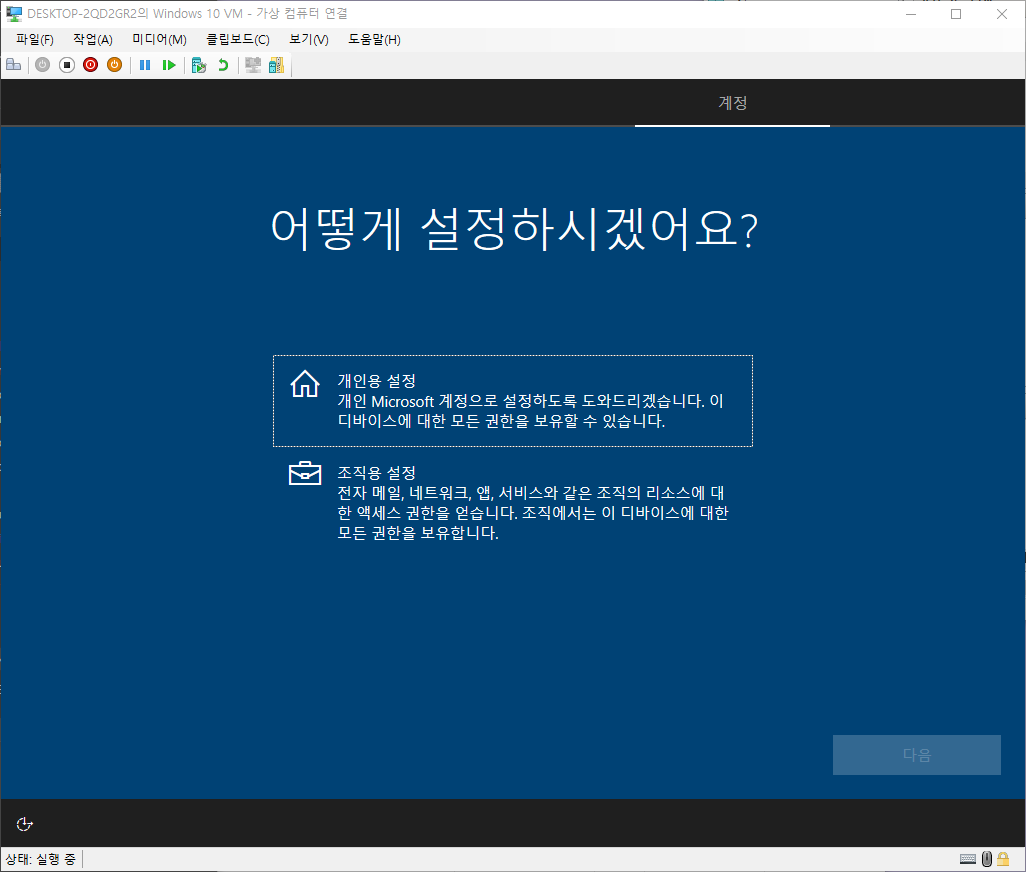Click the house icon for 개인용 설정

pyautogui.click(x=305, y=384)
